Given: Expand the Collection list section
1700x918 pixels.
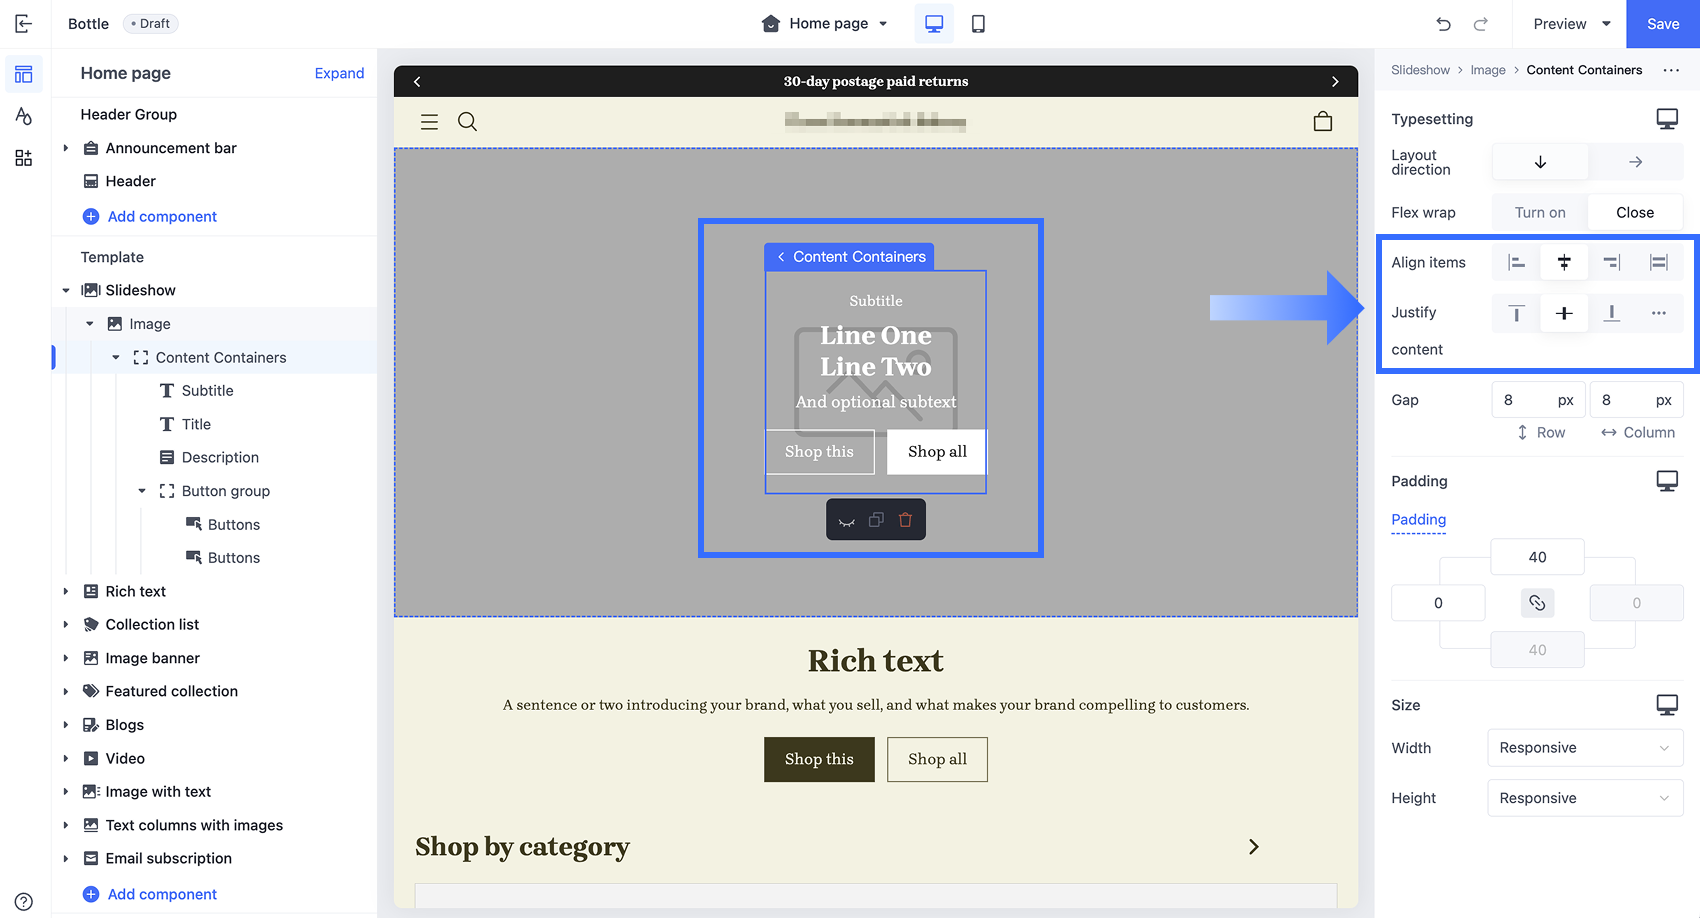Looking at the screenshot, I should 66,625.
